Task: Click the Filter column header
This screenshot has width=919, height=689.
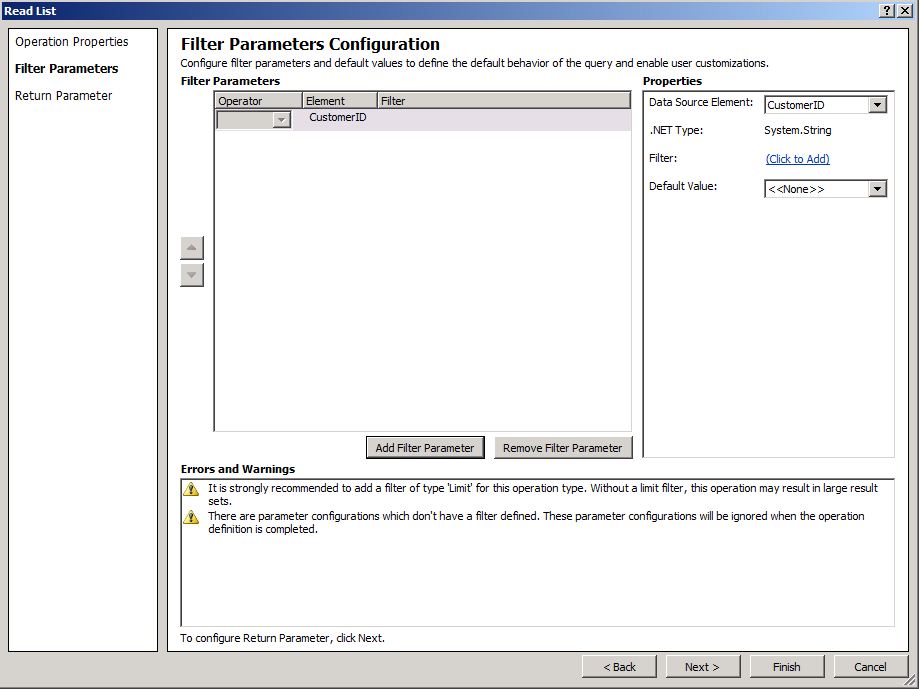Action: pyautogui.click(x=504, y=101)
